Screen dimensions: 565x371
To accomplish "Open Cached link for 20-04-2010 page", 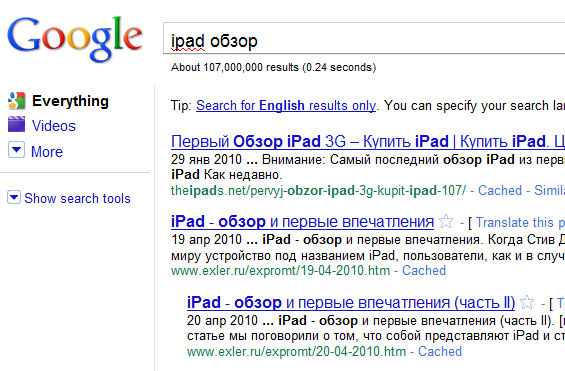I will point(440,351).
